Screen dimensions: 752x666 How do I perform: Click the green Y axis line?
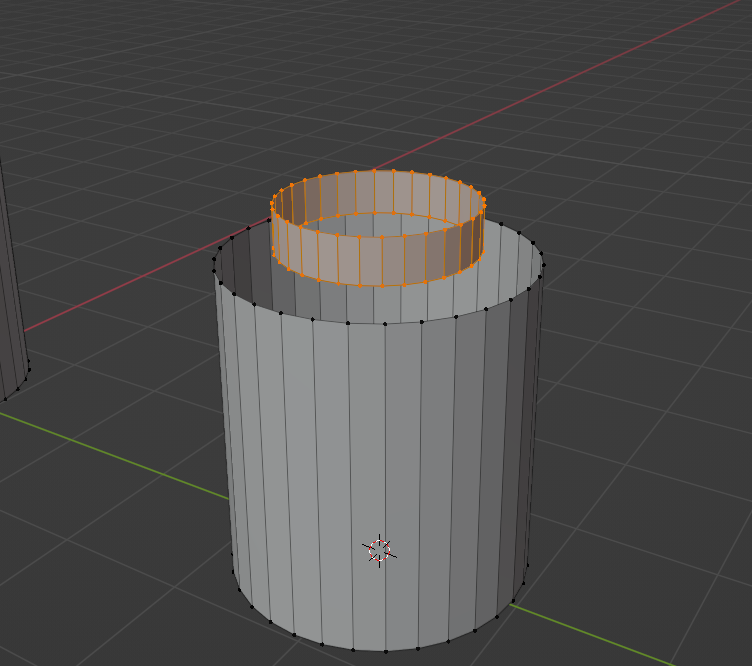115,456
